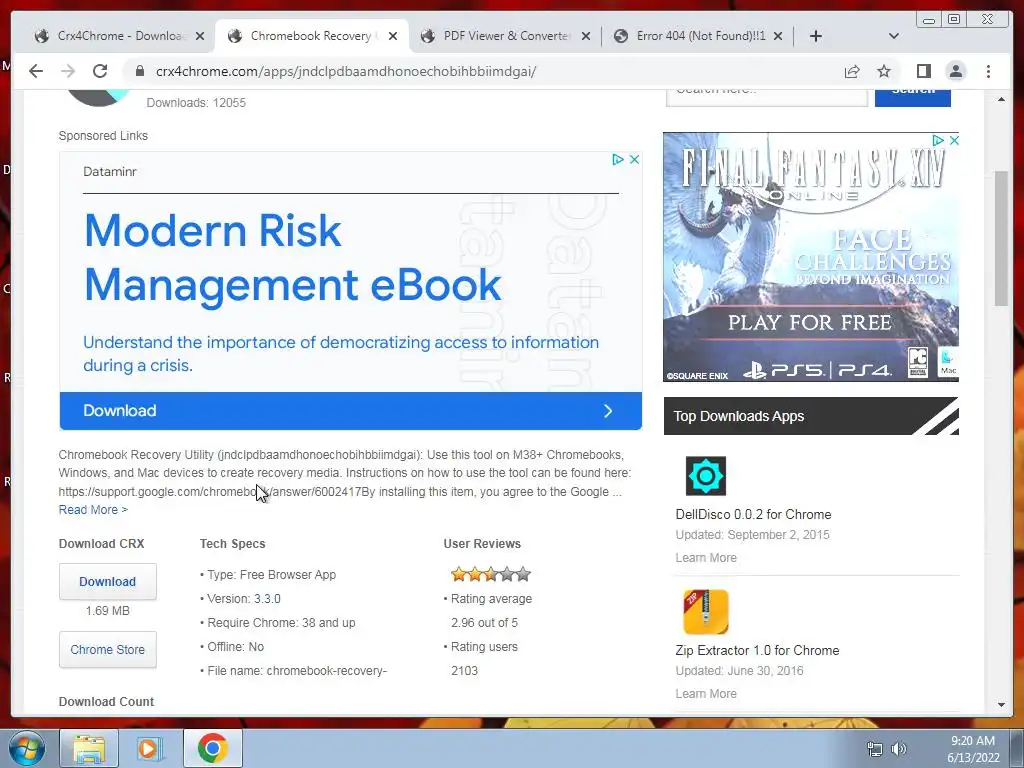Open Chrome side panel

923,71
